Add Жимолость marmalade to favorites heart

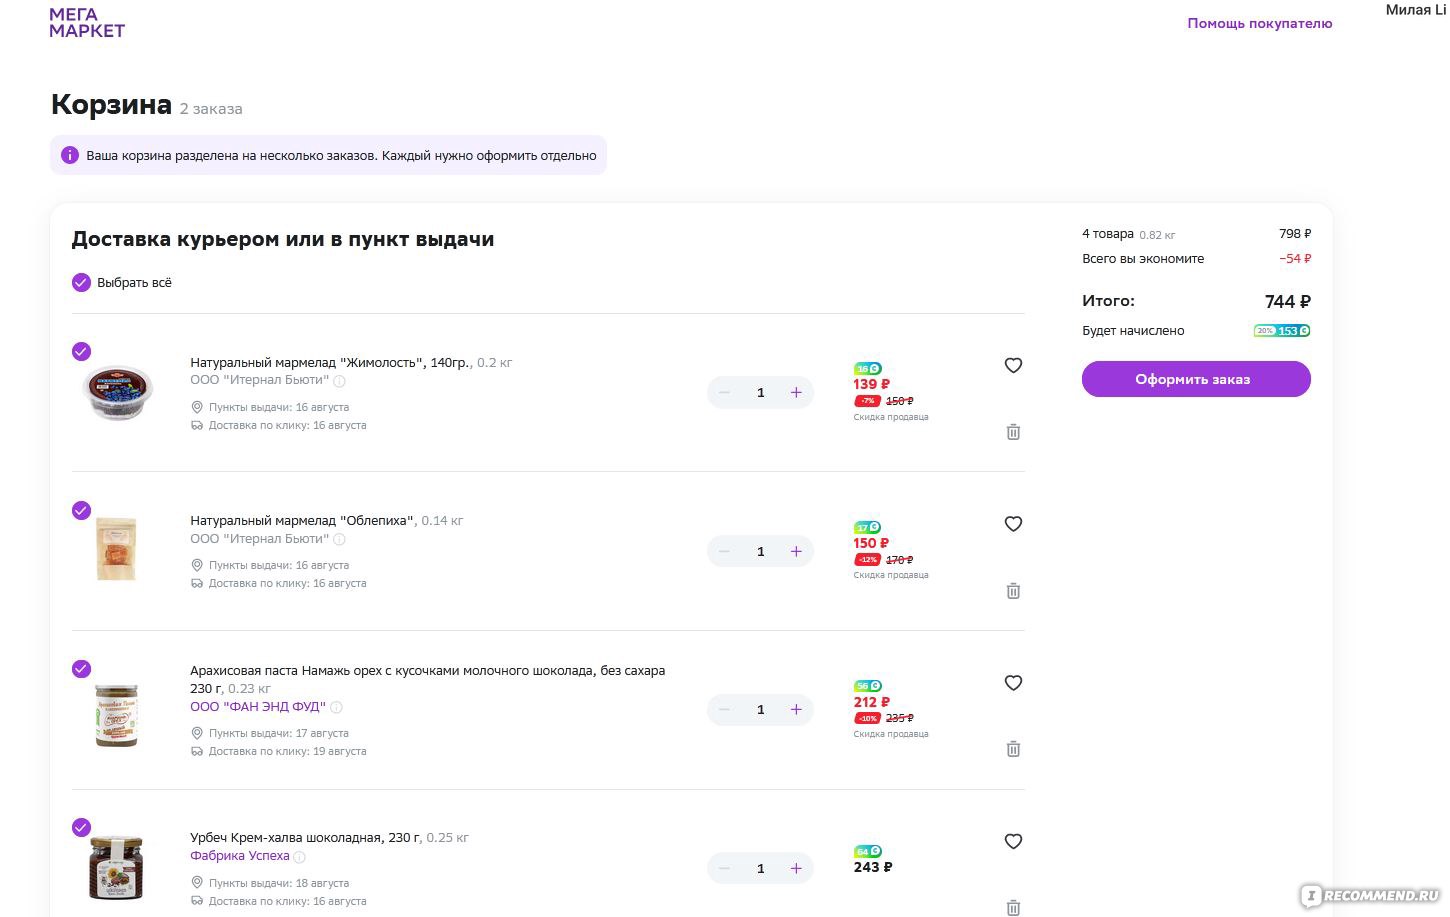pos(1013,366)
